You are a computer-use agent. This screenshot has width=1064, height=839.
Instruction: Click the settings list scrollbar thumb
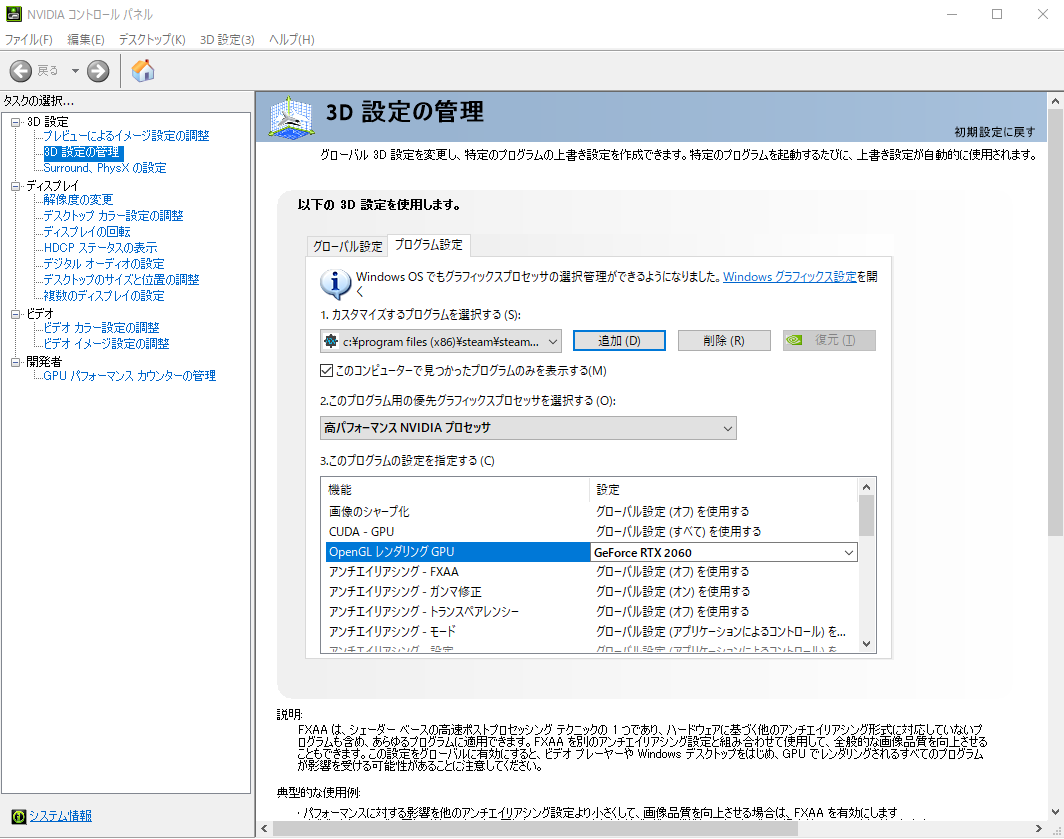point(867,516)
